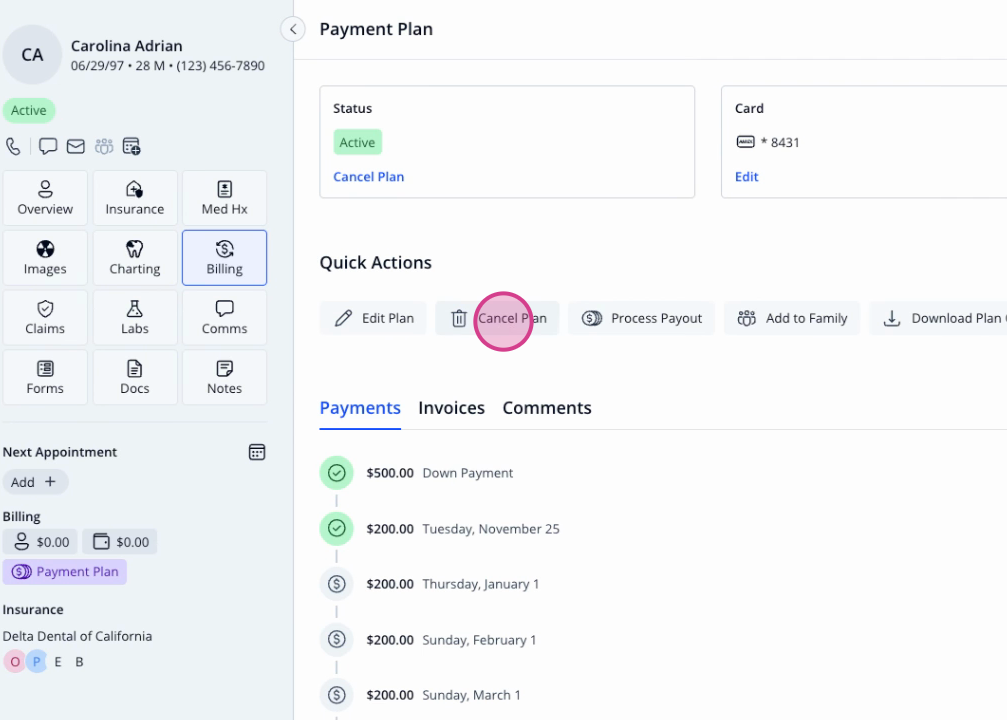Image resolution: width=1007 pixels, height=720 pixels.
Task: Select the Billing tile
Action: tap(224, 258)
